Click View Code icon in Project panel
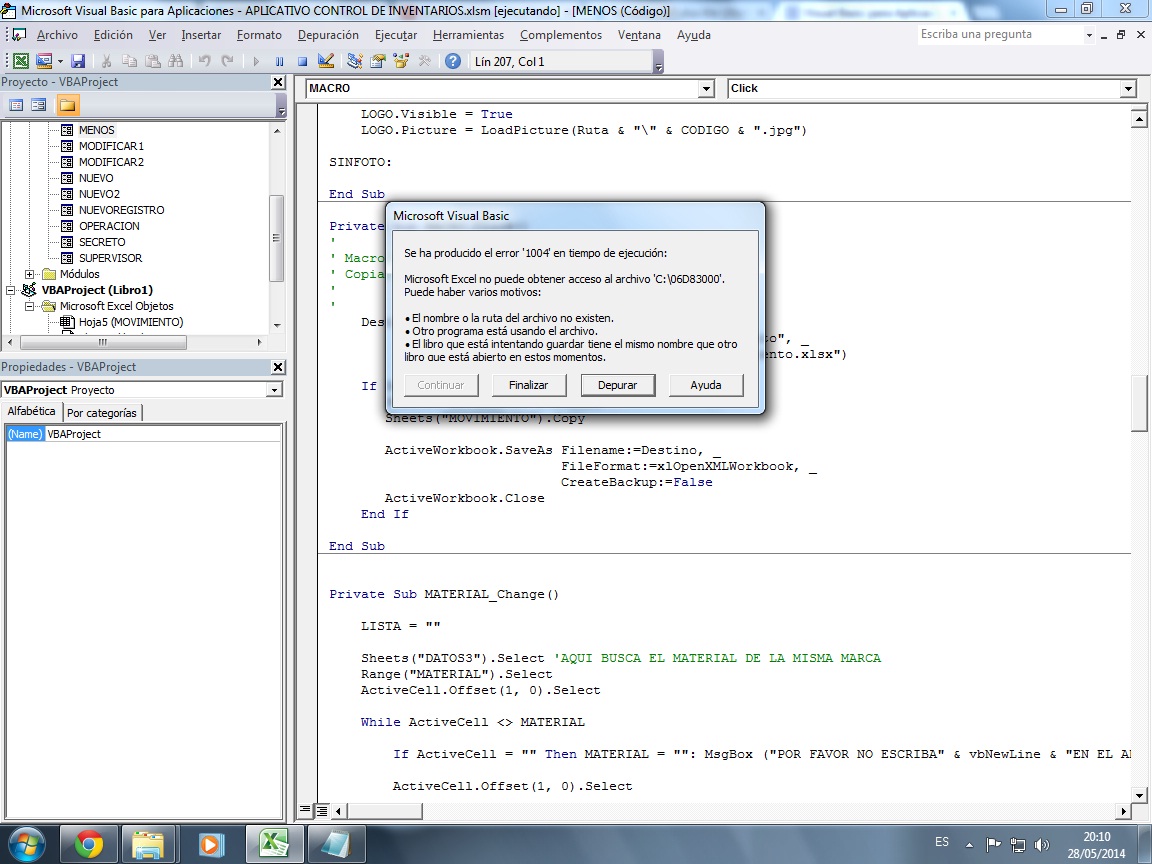Viewport: 1152px width, 864px height. pos(16,105)
